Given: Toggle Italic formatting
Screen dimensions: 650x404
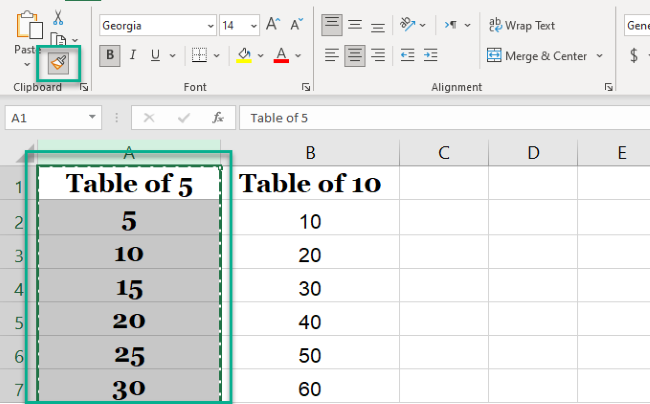Looking at the screenshot, I should pyautogui.click(x=136, y=56).
